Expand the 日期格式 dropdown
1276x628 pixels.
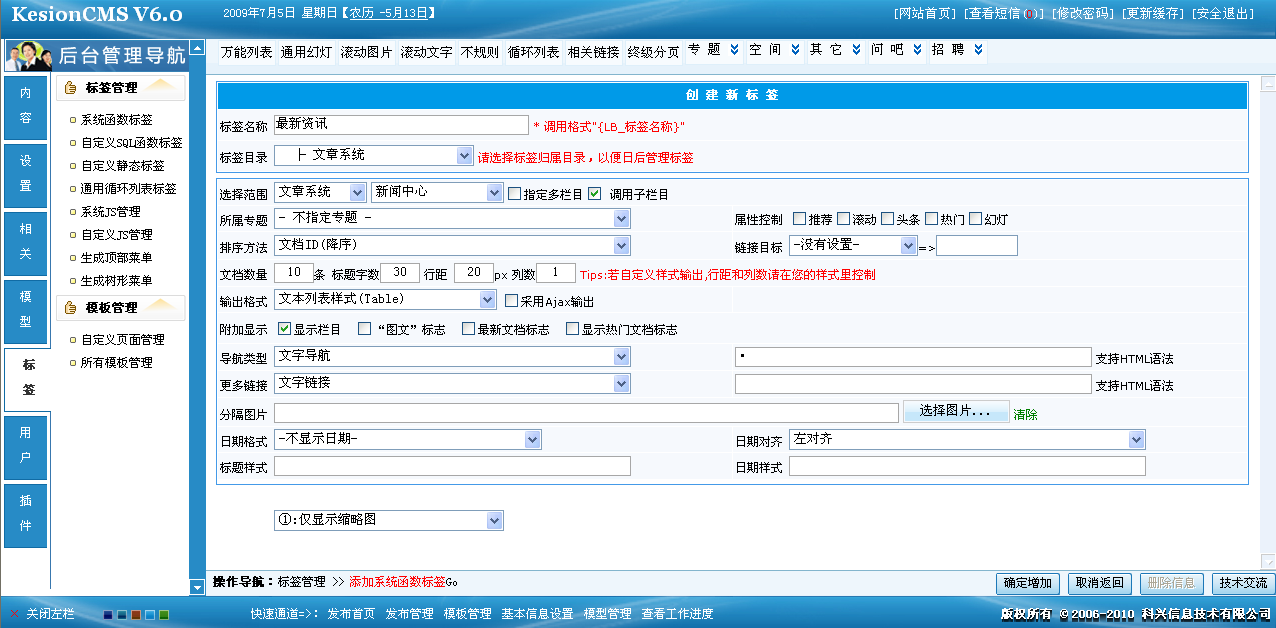(x=531, y=439)
